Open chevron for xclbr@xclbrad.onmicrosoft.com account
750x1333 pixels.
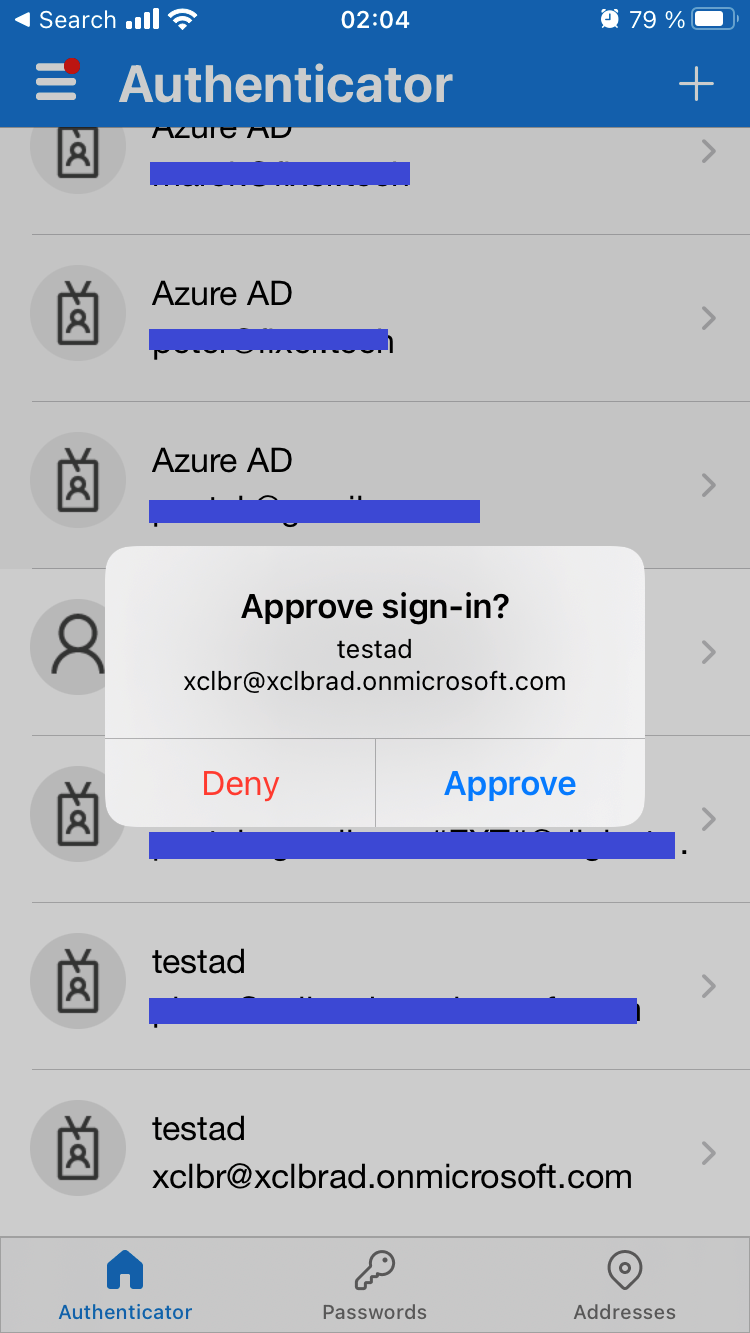click(709, 1153)
